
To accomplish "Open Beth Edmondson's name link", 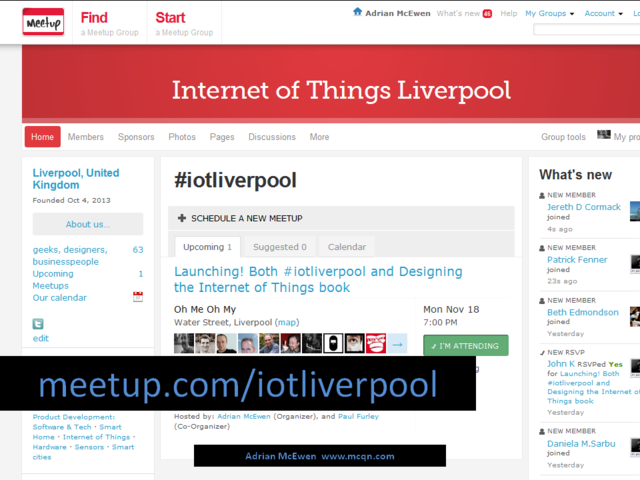I will 583,312.
